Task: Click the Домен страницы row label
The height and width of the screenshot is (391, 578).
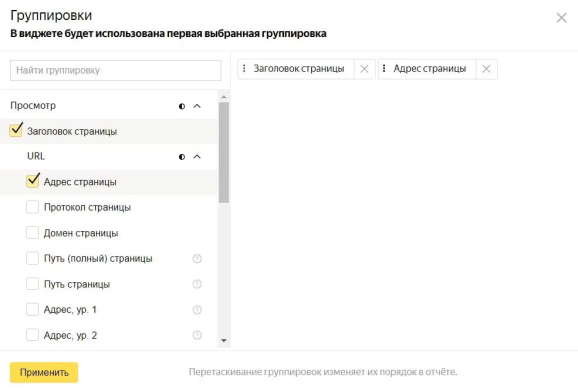Action: [81, 233]
